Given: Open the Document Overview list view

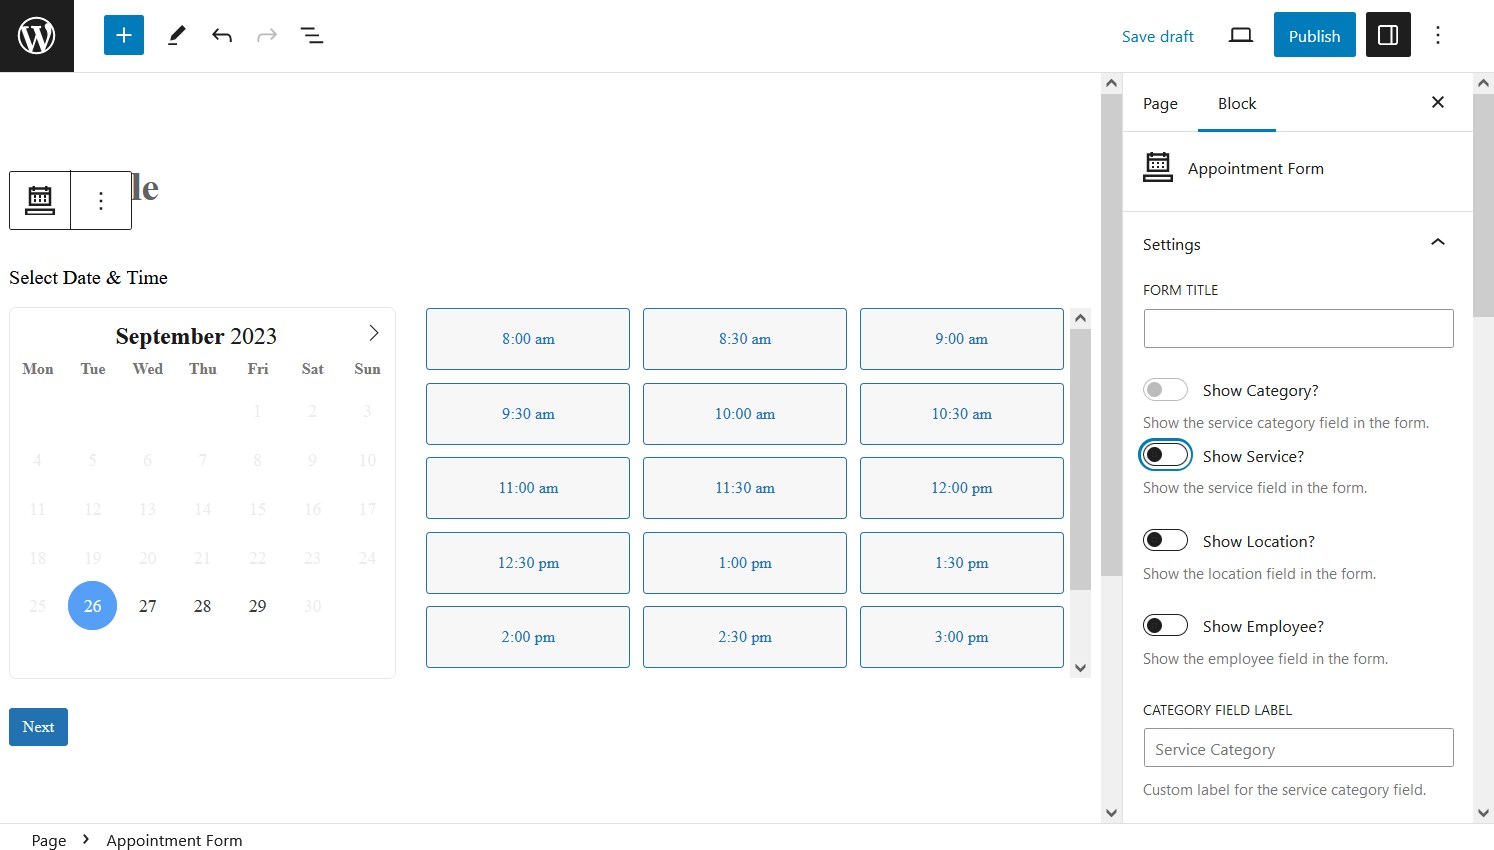Looking at the screenshot, I should click(x=312, y=36).
